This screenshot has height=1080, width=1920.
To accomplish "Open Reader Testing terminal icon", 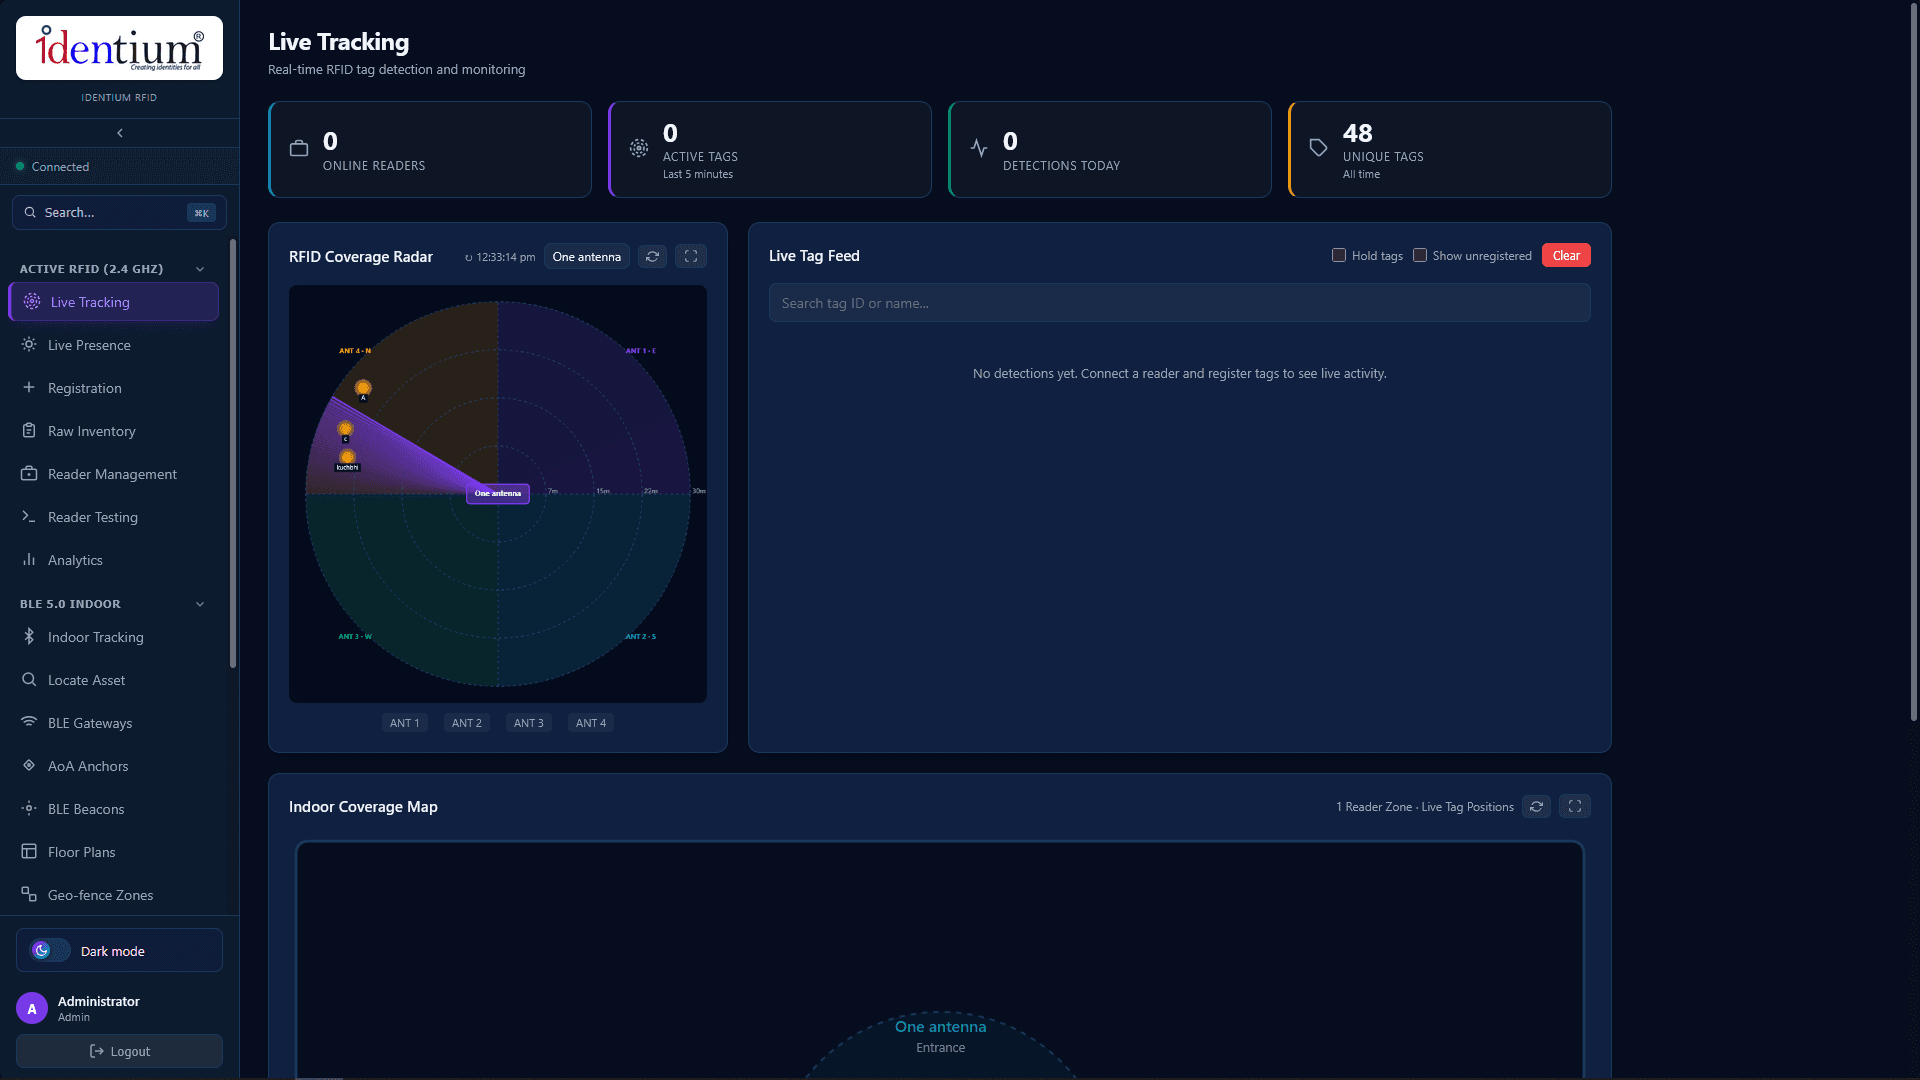I will click(x=29, y=517).
